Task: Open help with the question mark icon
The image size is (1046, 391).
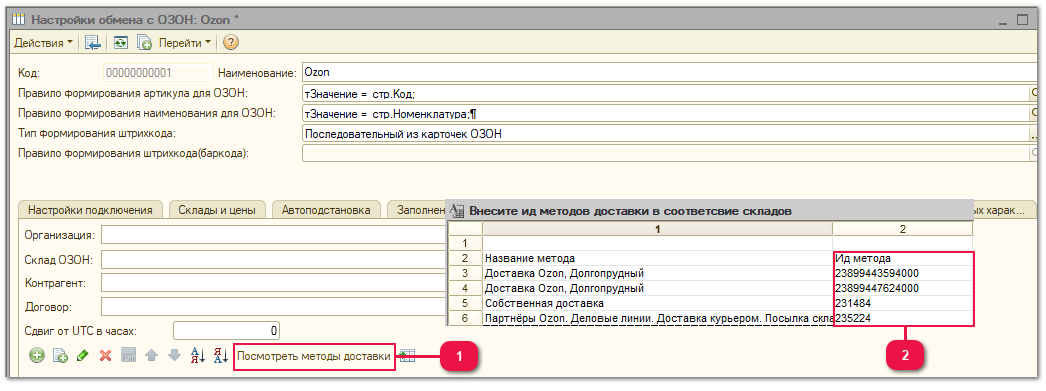Action: (231, 43)
